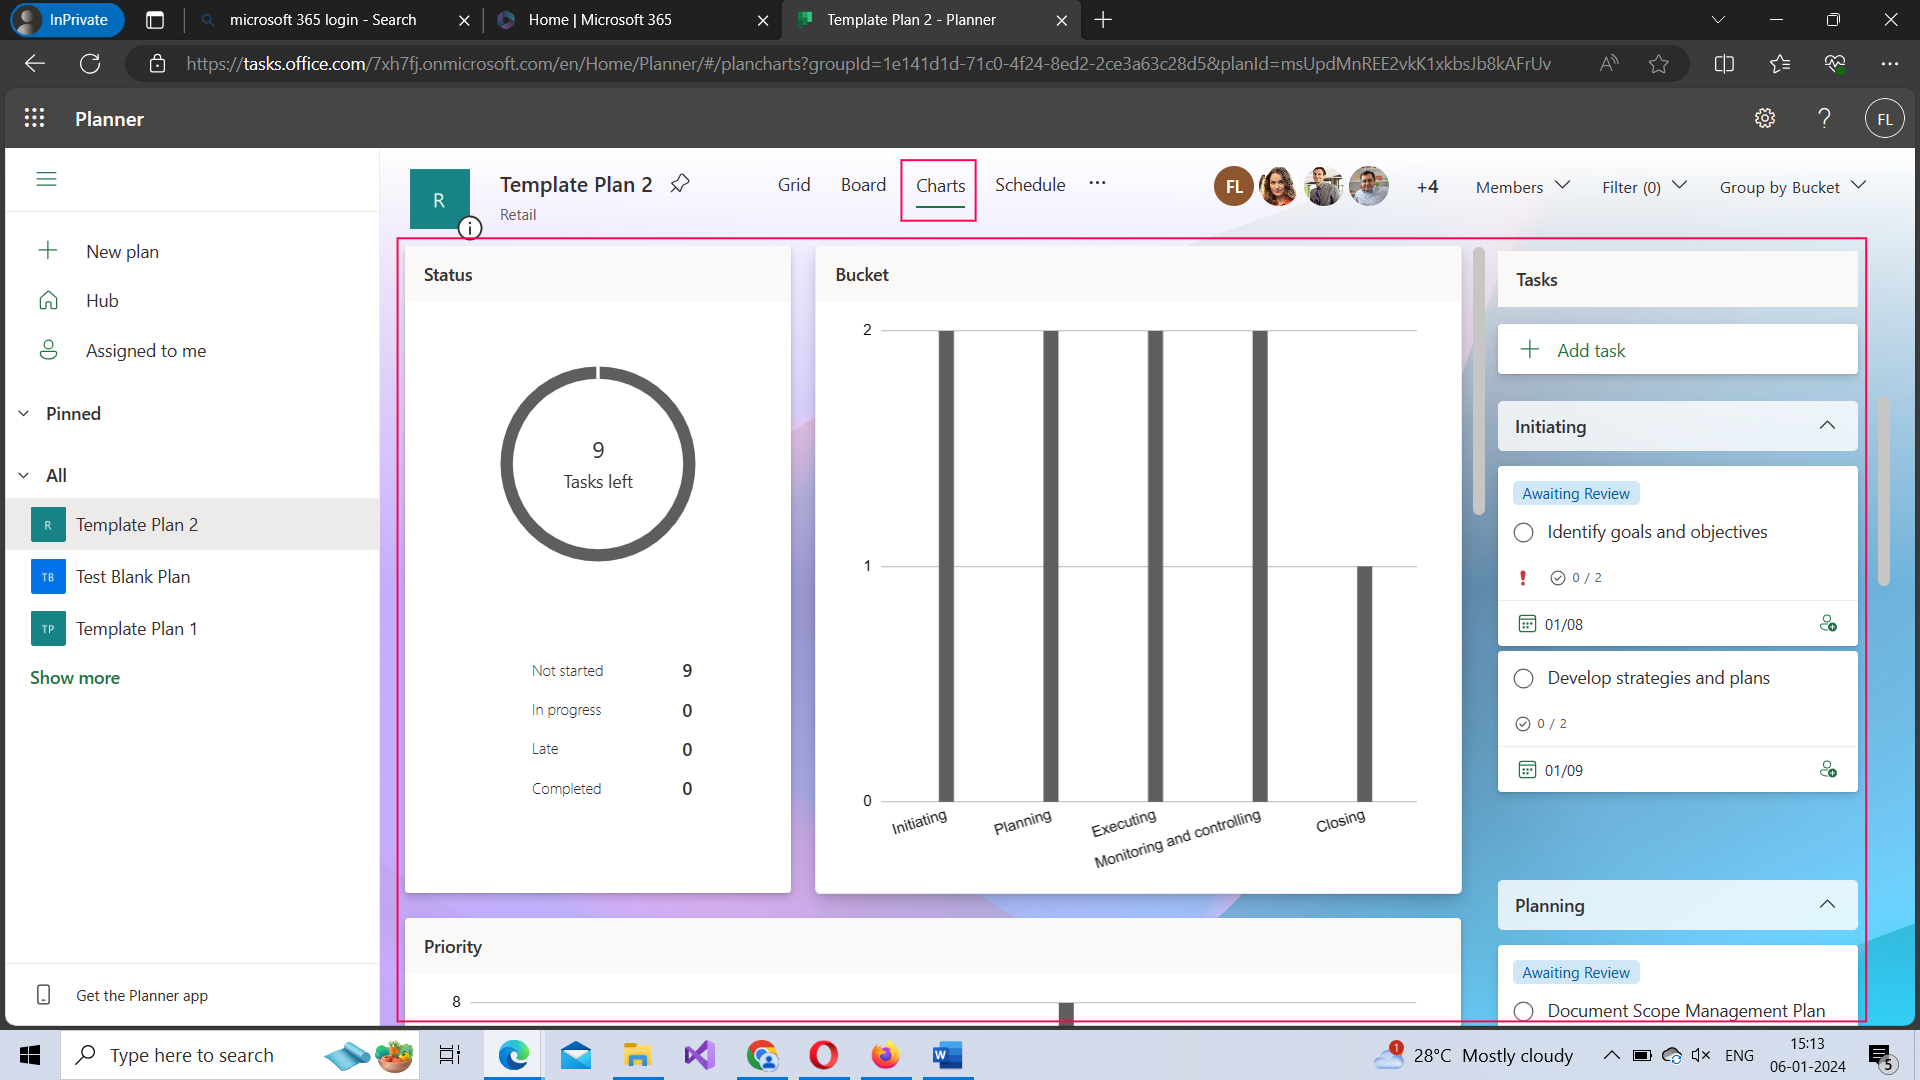The height and width of the screenshot is (1080, 1920).
Task: Open Template Plan 1 in sidebar
Action: pos(192,628)
